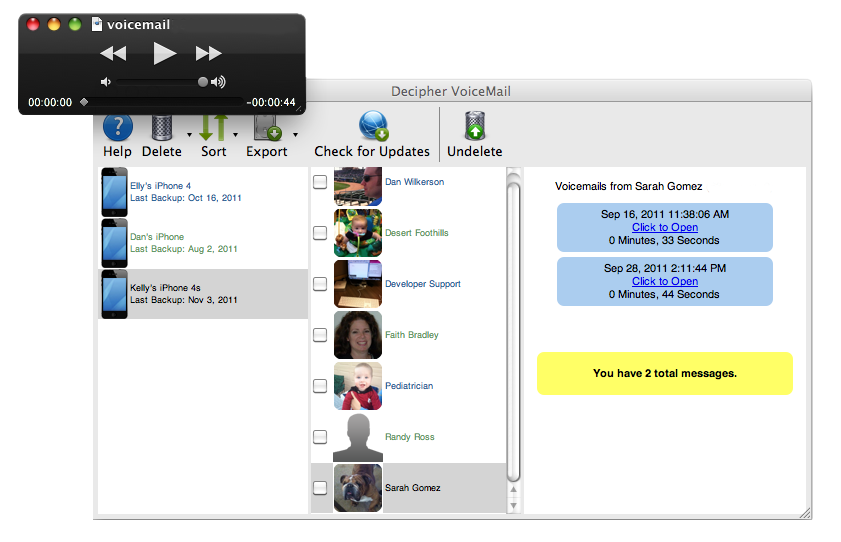
Task: Open the Sort dropdown arrow
Action: point(235,135)
